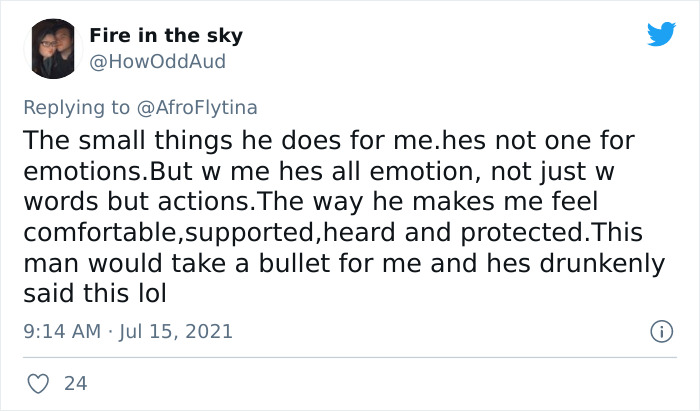700x411 pixels.
Task: Click the display name Fire in the sky
Action: click(x=165, y=36)
